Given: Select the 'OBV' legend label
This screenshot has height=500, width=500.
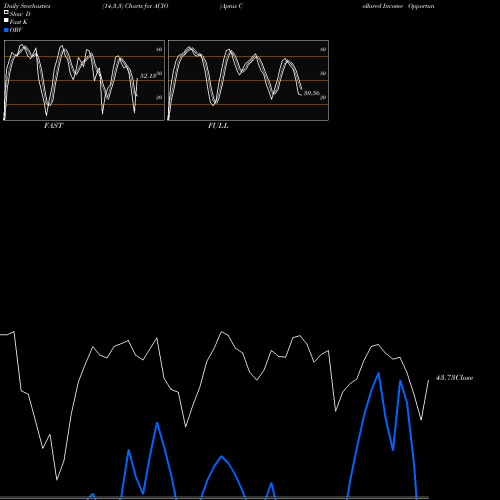Looking at the screenshot, I should pos(16,30).
